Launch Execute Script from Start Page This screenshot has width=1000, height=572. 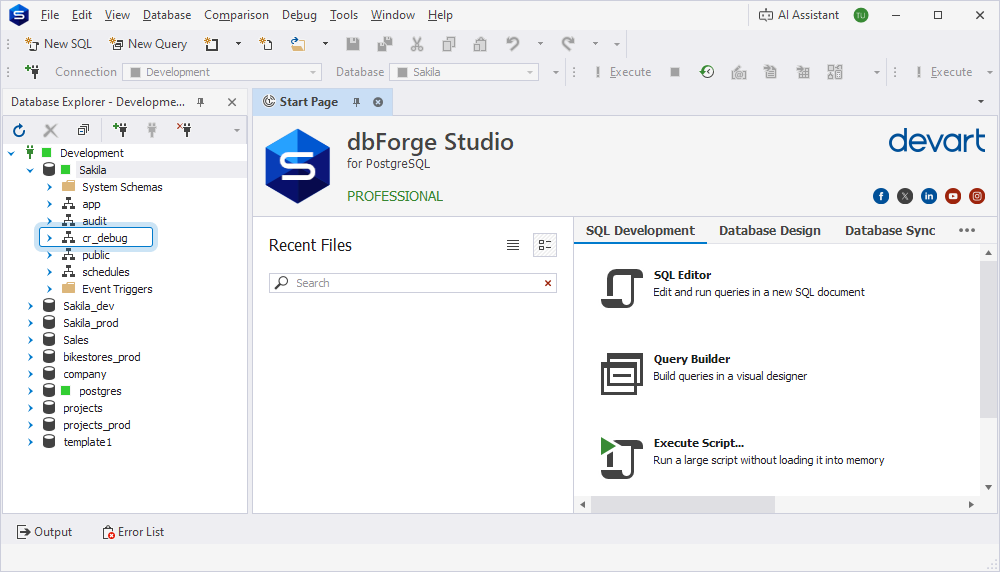(x=742, y=457)
